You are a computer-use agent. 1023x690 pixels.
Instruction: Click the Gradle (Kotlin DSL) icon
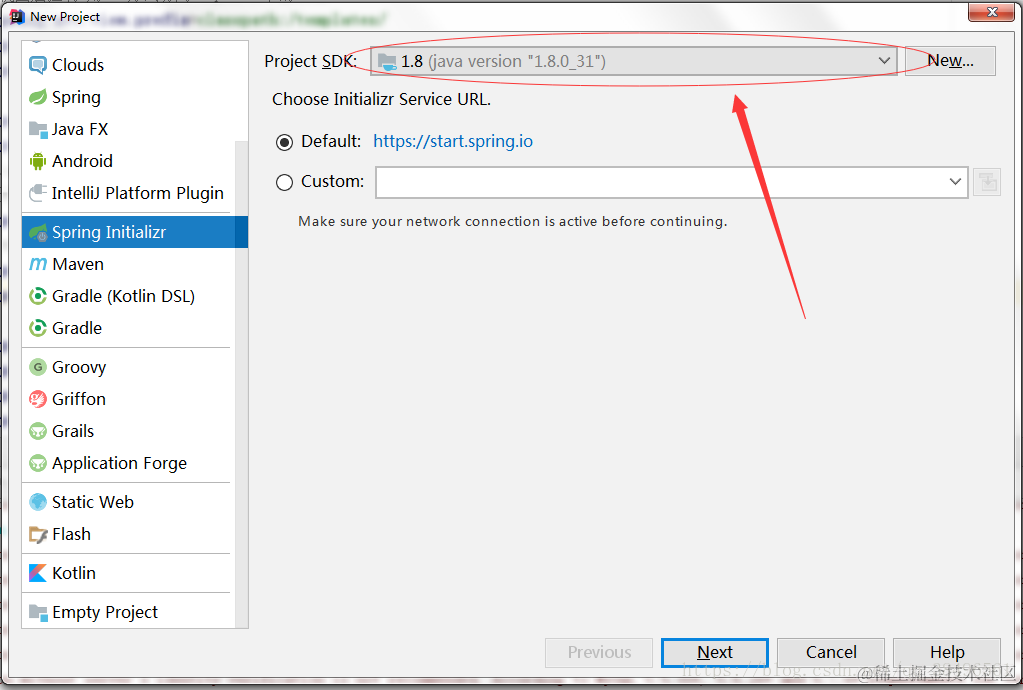38,296
